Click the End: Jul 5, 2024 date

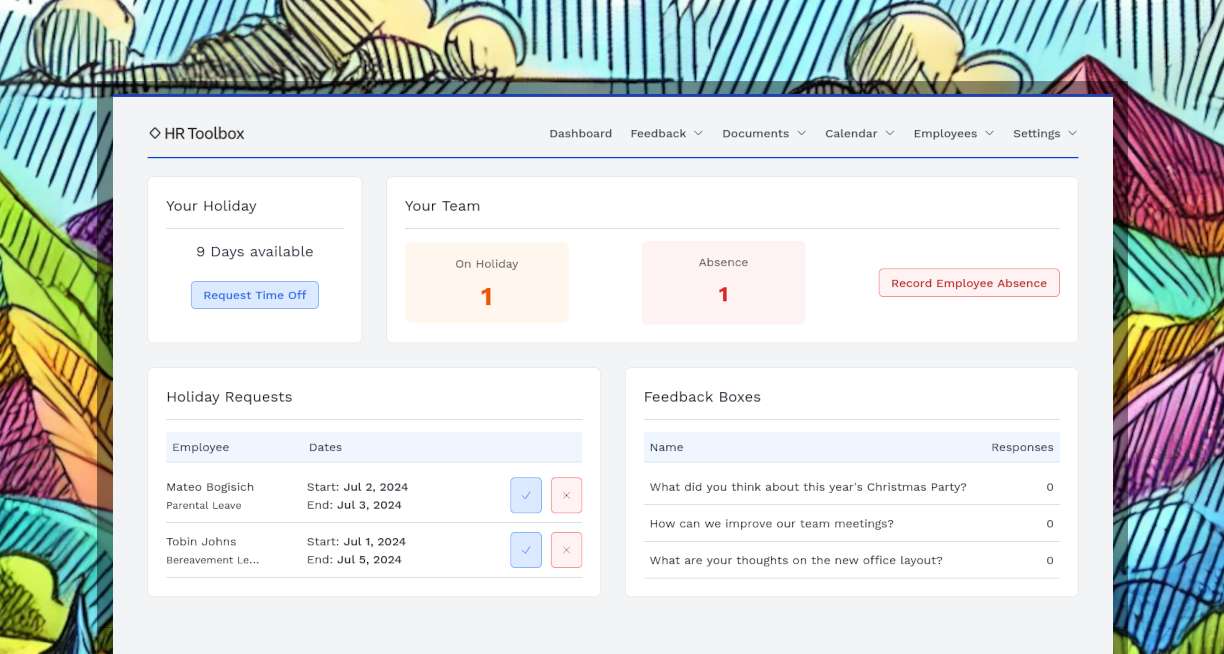354,560
